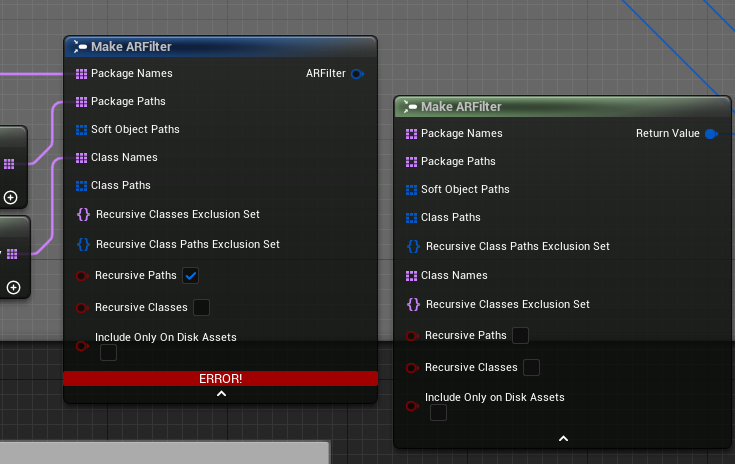Image resolution: width=735 pixels, height=464 pixels.
Task: Collapse right Make ARFilter node advanced pins
Action: pyautogui.click(x=563, y=439)
